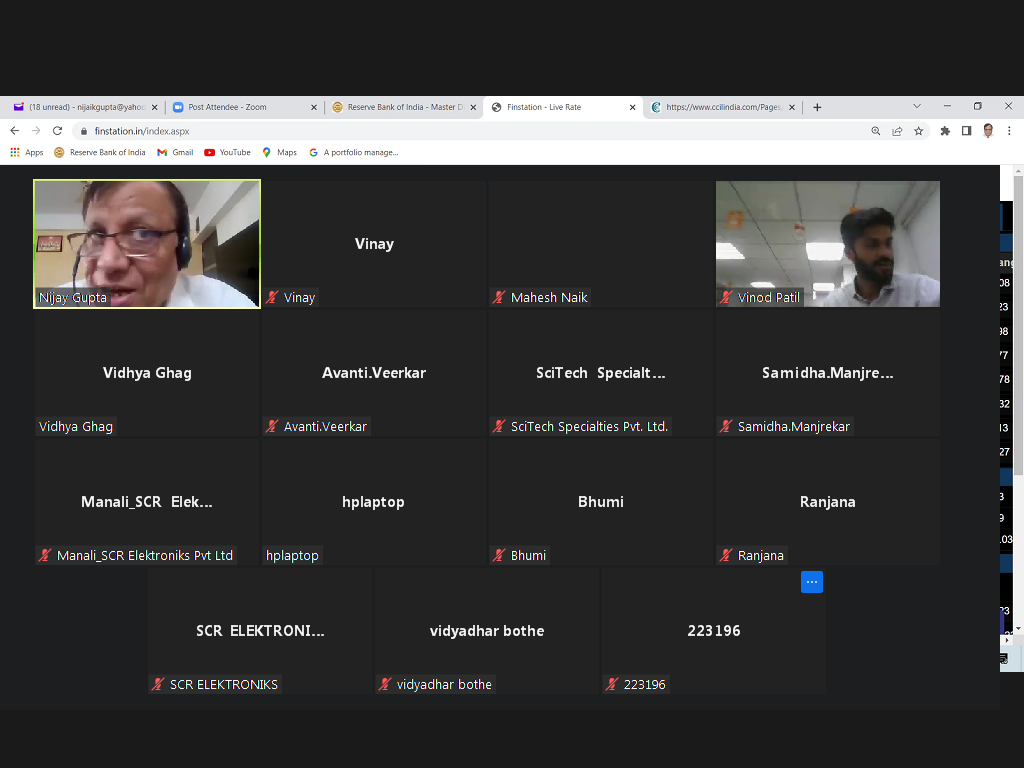Click the muted microphone icon beside Vinay

tap(272, 298)
